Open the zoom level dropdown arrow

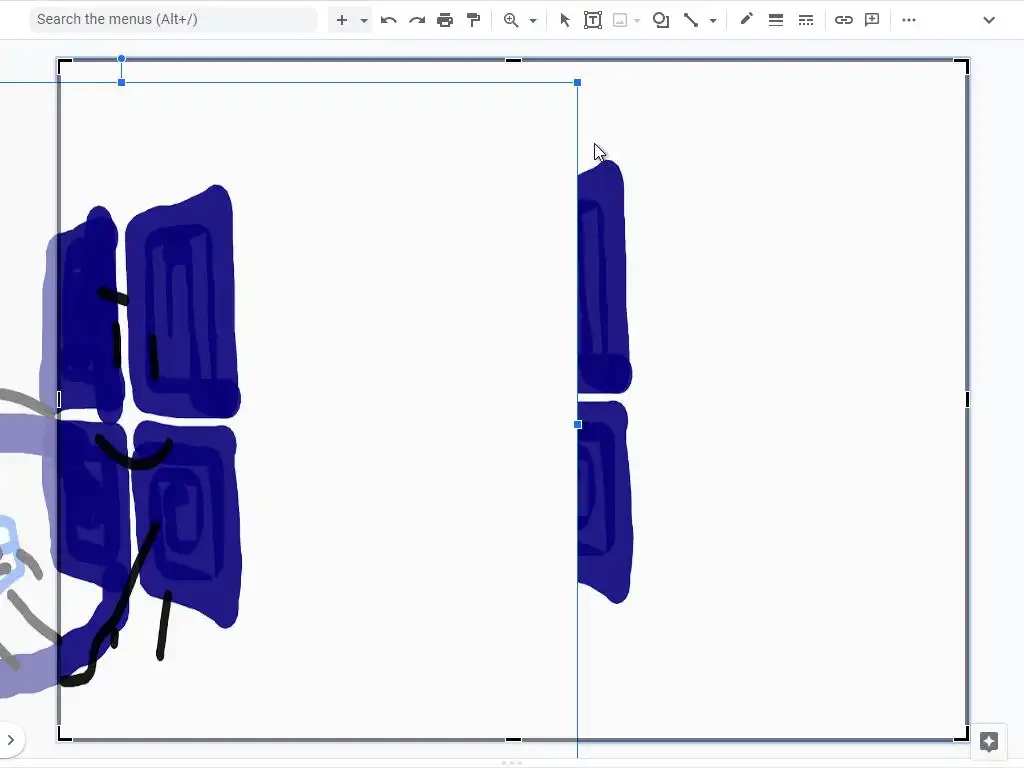[x=533, y=20]
